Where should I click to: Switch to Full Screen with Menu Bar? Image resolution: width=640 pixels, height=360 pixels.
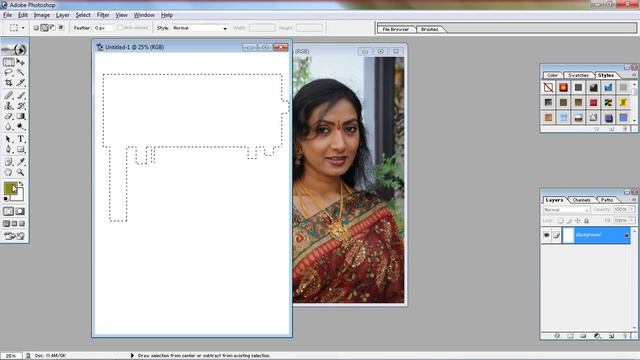pos(14,224)
